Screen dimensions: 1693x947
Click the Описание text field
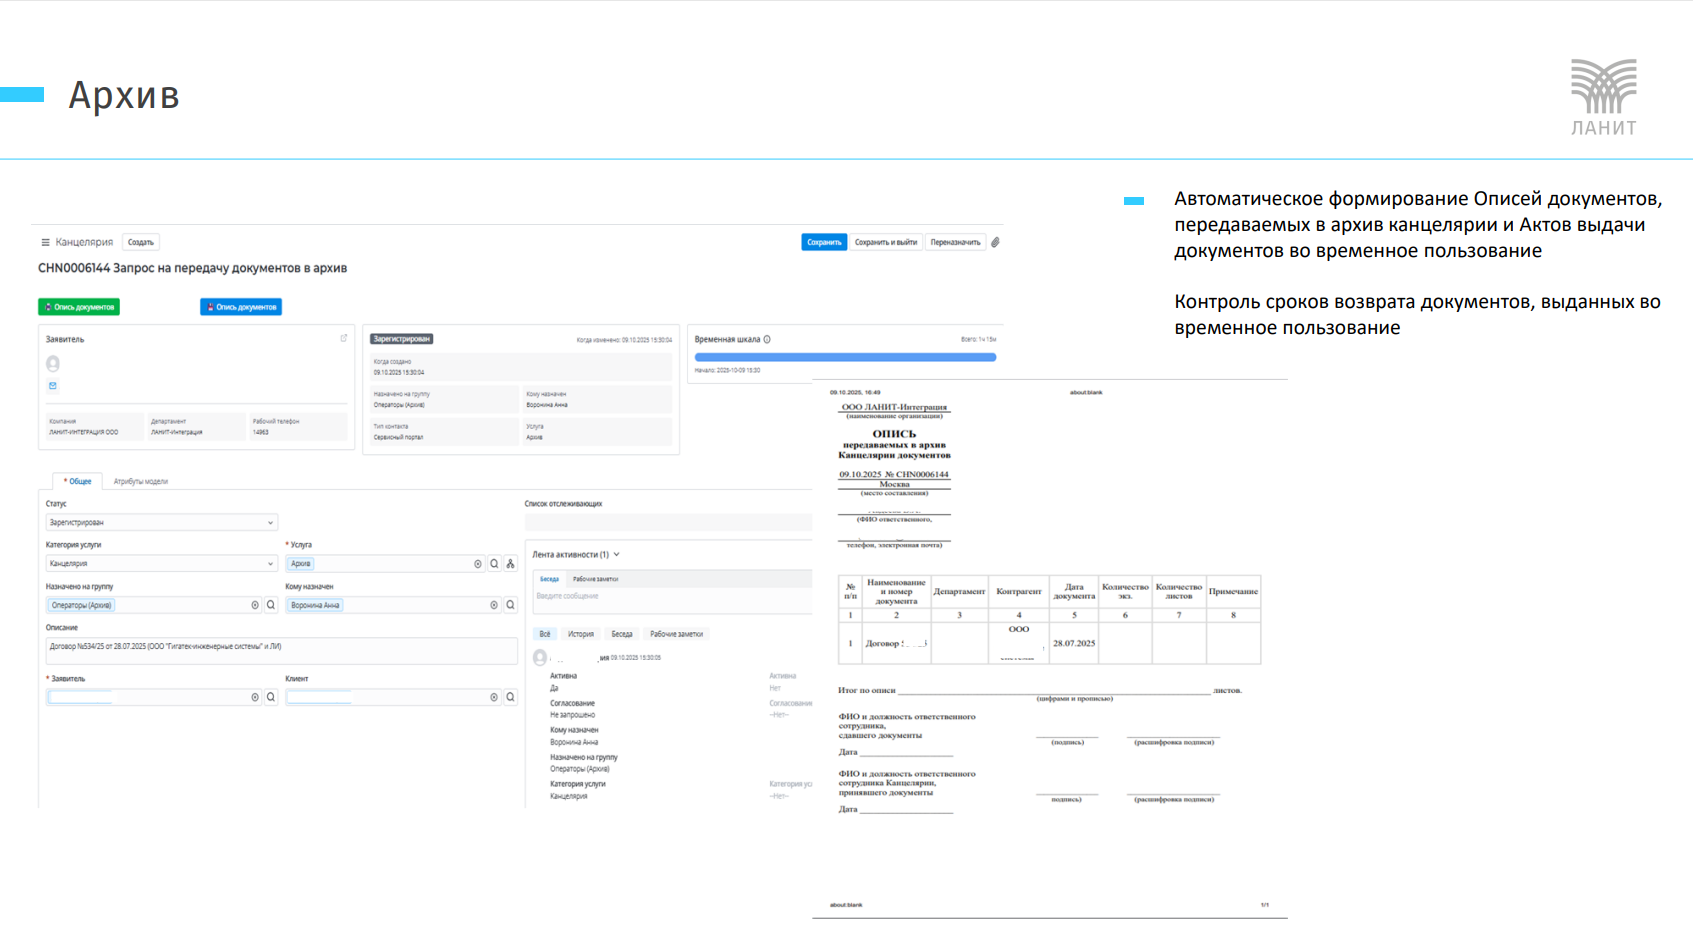pyautogui.click(x=281, y=648)
